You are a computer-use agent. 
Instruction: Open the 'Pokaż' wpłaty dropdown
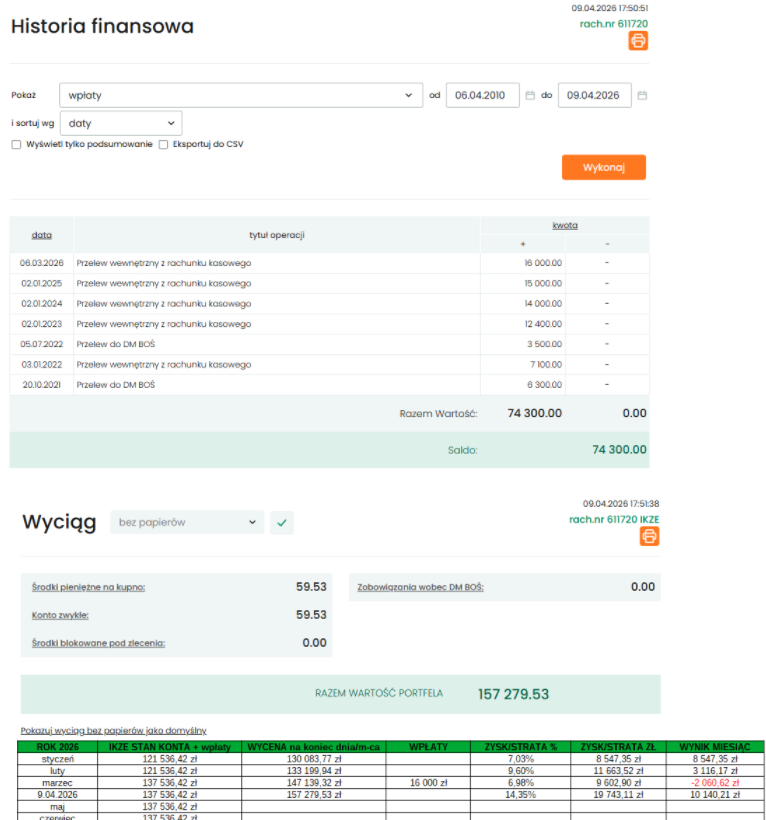pyautogui.click(x=241, y=95)
